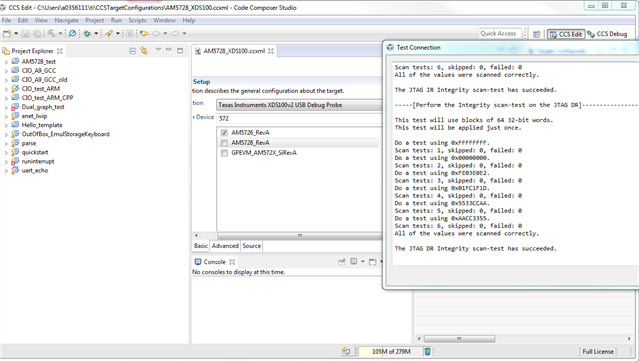
Task: Close the AM5728_XDS100.ccxml editor tab
Action: pyautogui.click(x=271, y=51)
